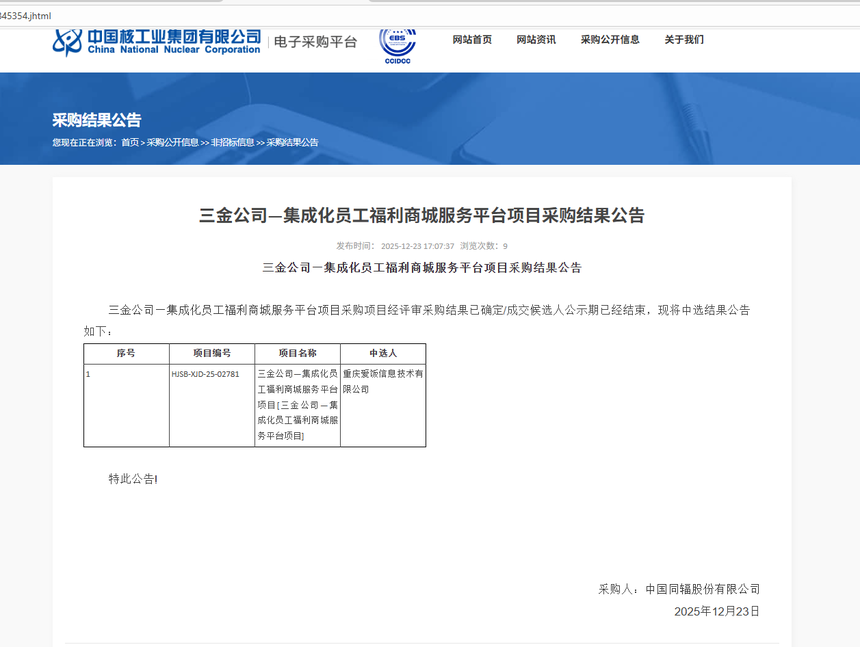Click the 特此公告! text
The image size is (860, 647).
tap(133, 479)
